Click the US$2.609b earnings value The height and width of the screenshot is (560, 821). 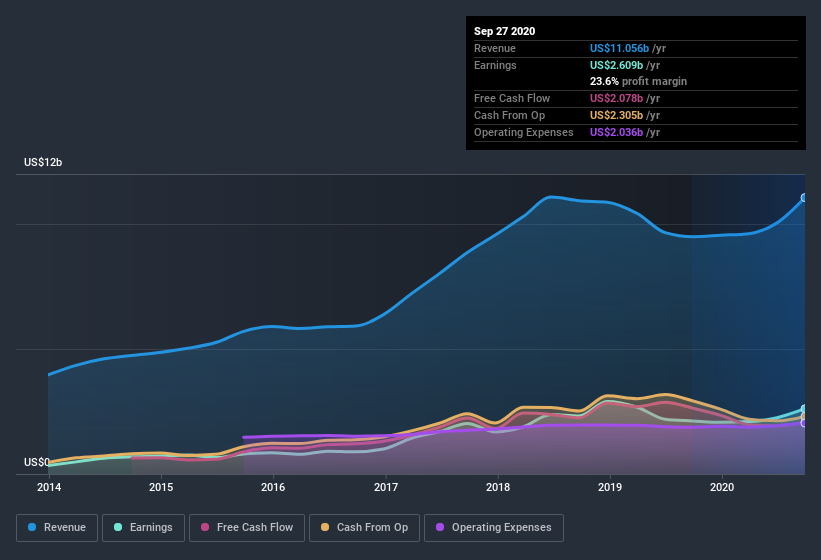[616, 65]
